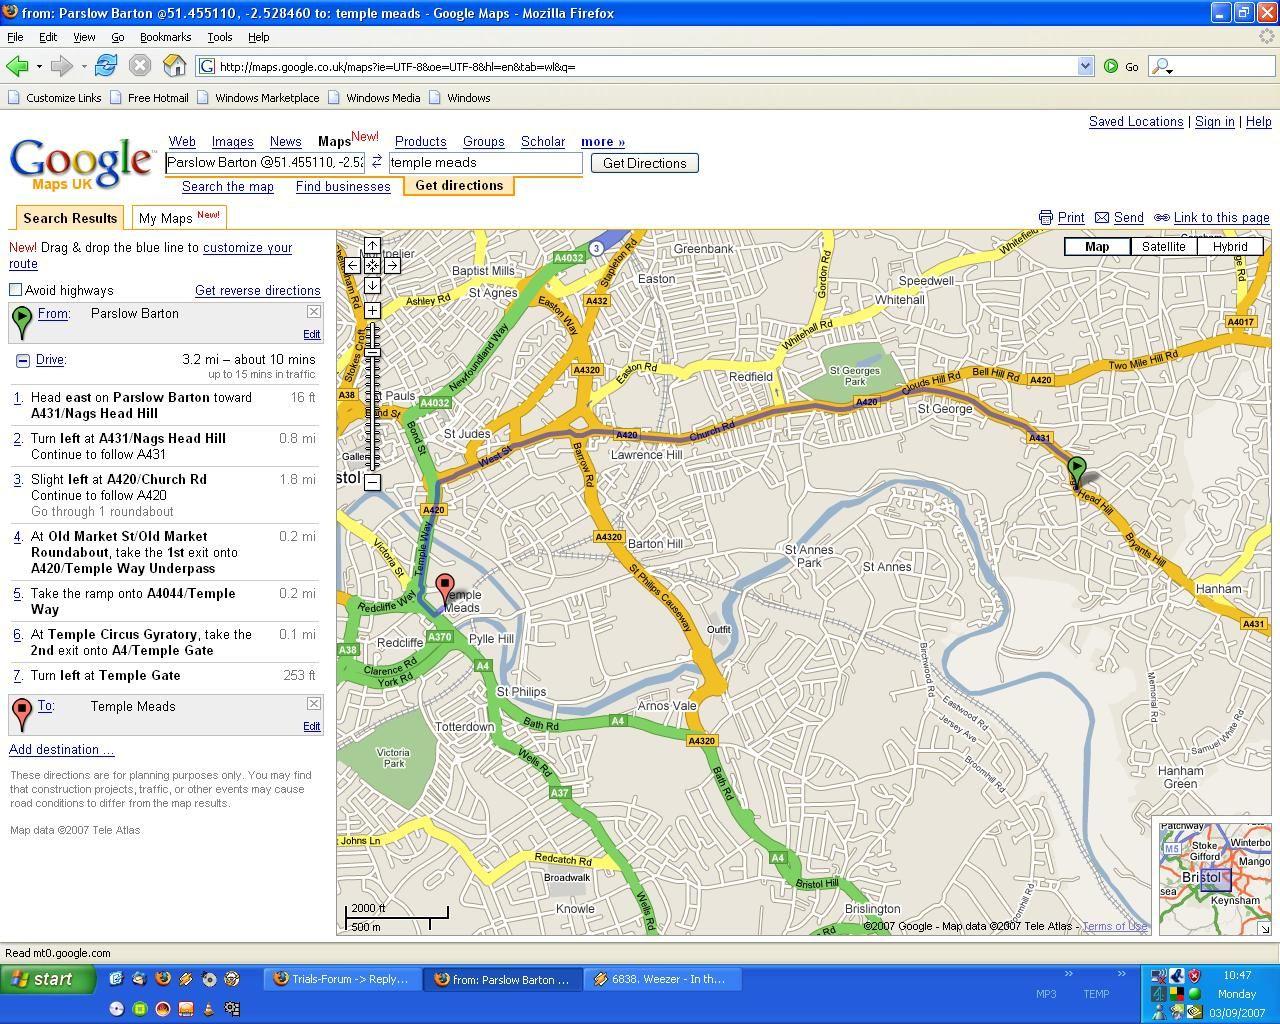Click the green From marker icon in the sidebar
This screenshot has width=1280, height=1024.
[21, 322]
